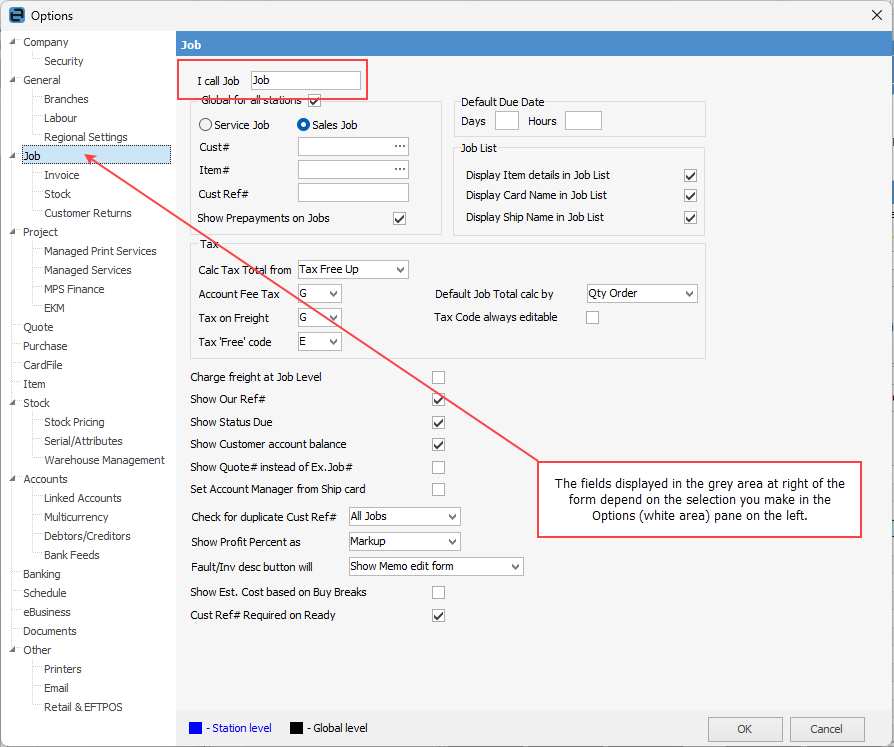
Task: Select Security in options tree
Action: click(64, 61)
